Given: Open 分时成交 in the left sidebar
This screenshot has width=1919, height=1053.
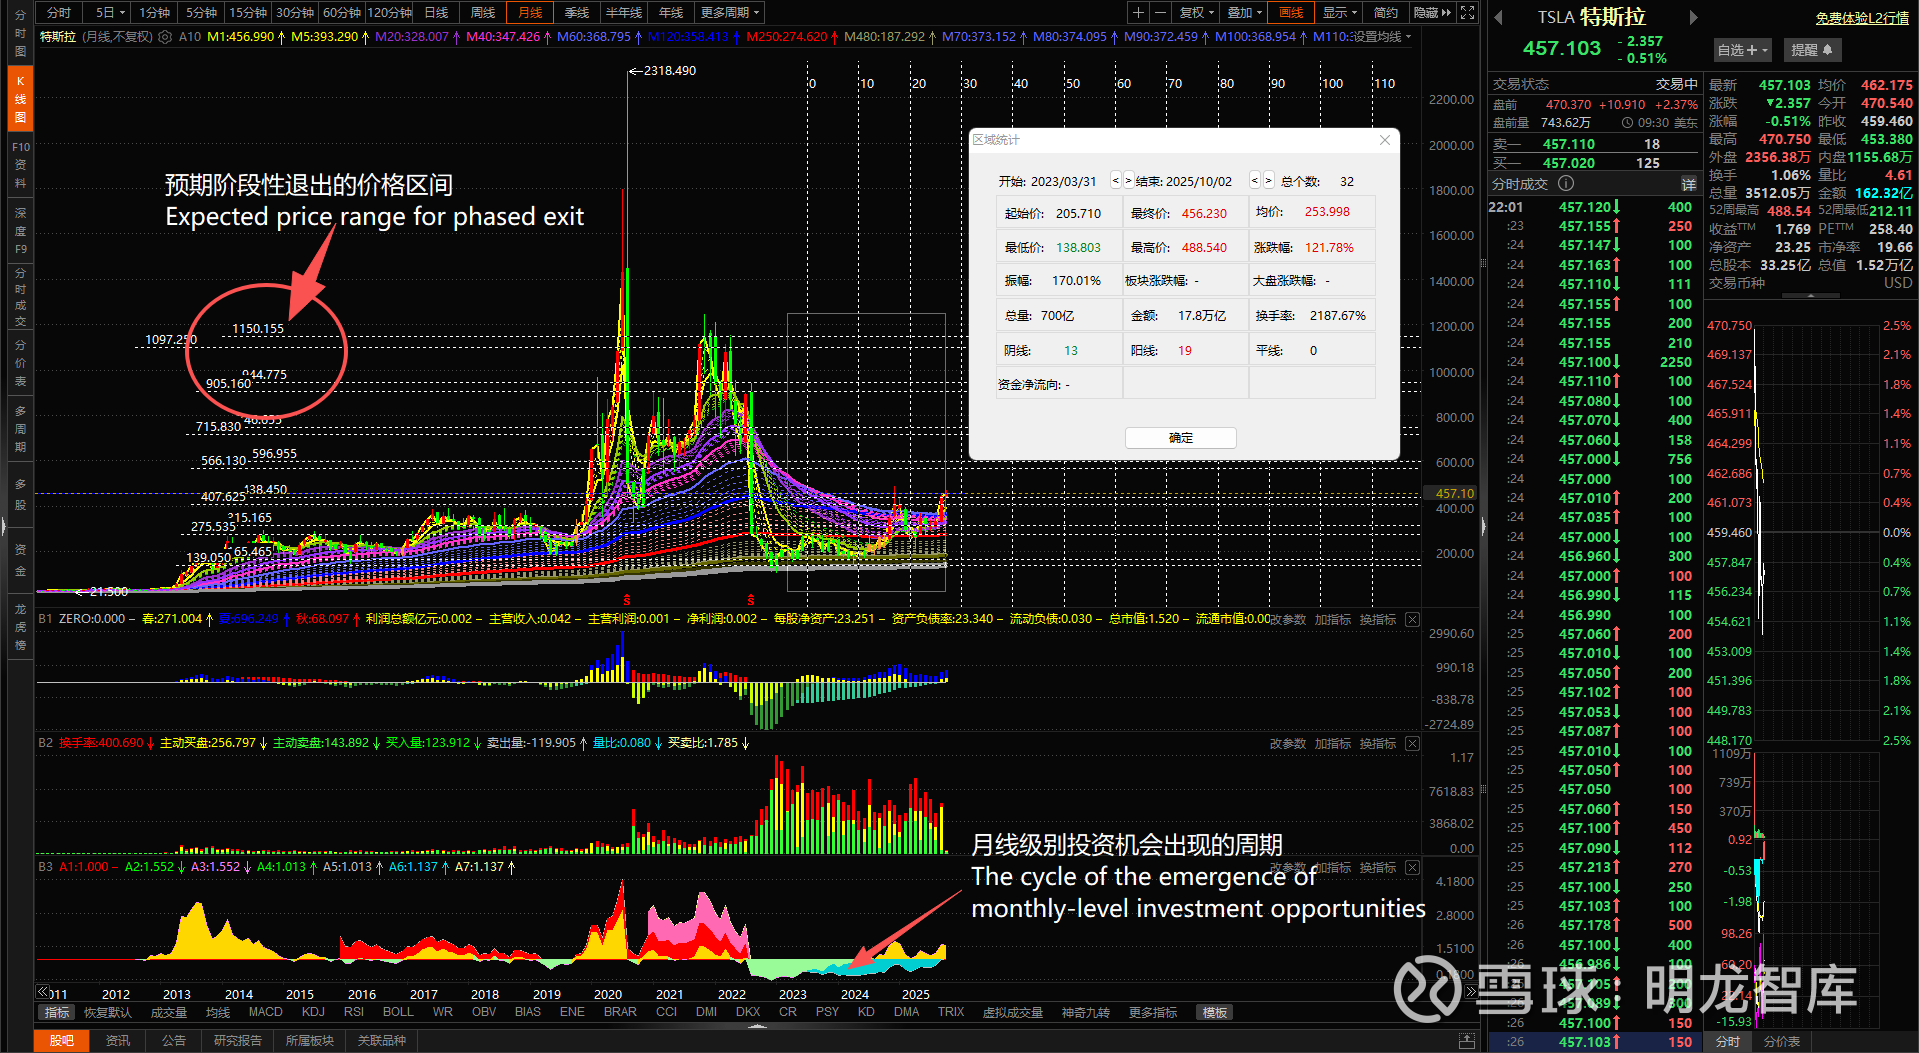Looking at the screenshot, I should click(x=20, y=297).
